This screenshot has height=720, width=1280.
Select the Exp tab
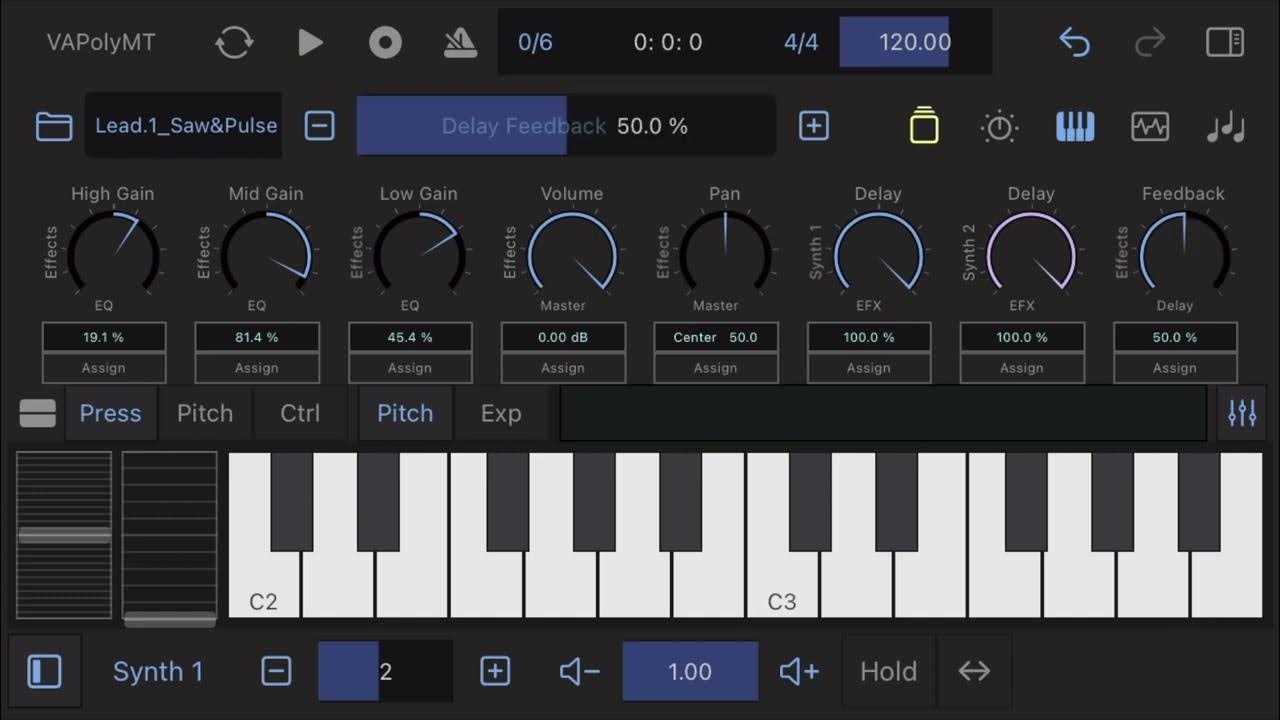[x=501, y=413]
